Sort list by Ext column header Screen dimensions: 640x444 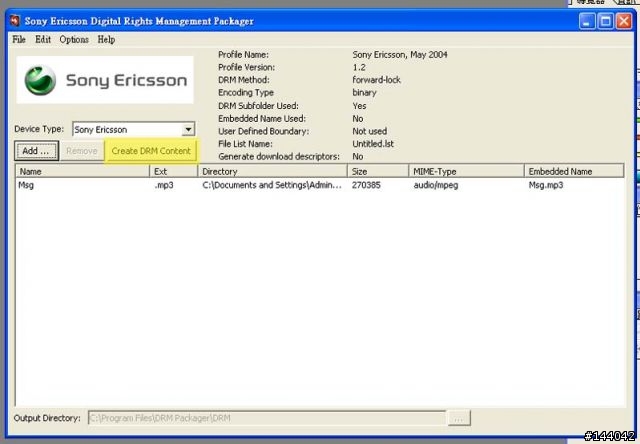[x=173, y=171]
